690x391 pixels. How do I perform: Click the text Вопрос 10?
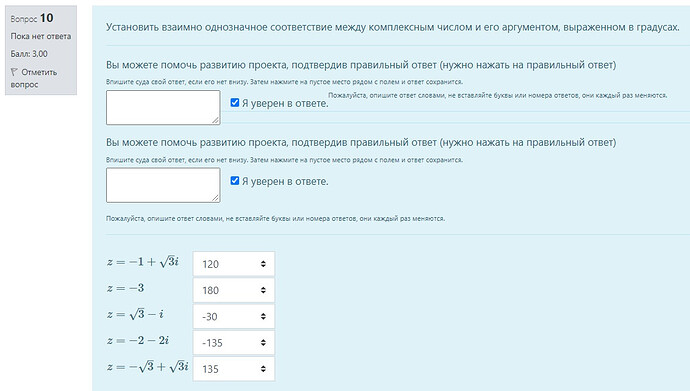32,18
